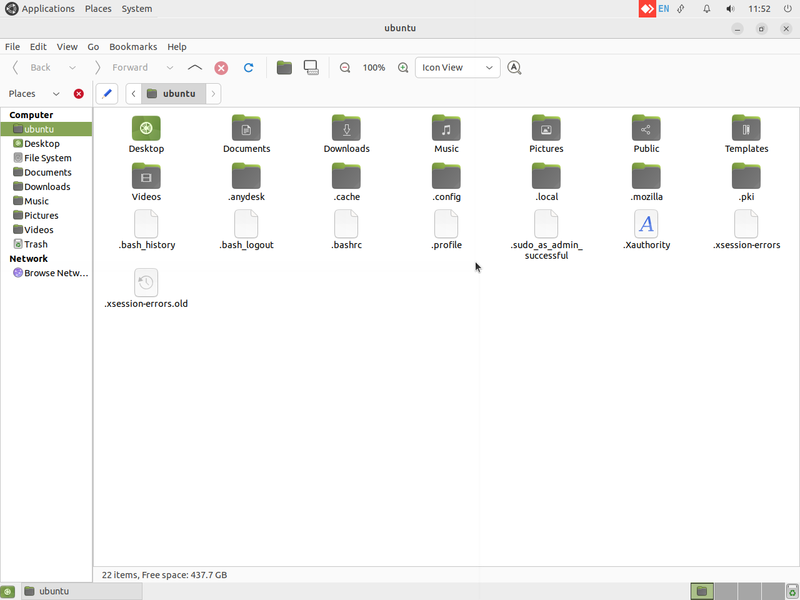Click the Forward button
The height and width of the screenshot is (600, 800).
click(x=122, y=68)
